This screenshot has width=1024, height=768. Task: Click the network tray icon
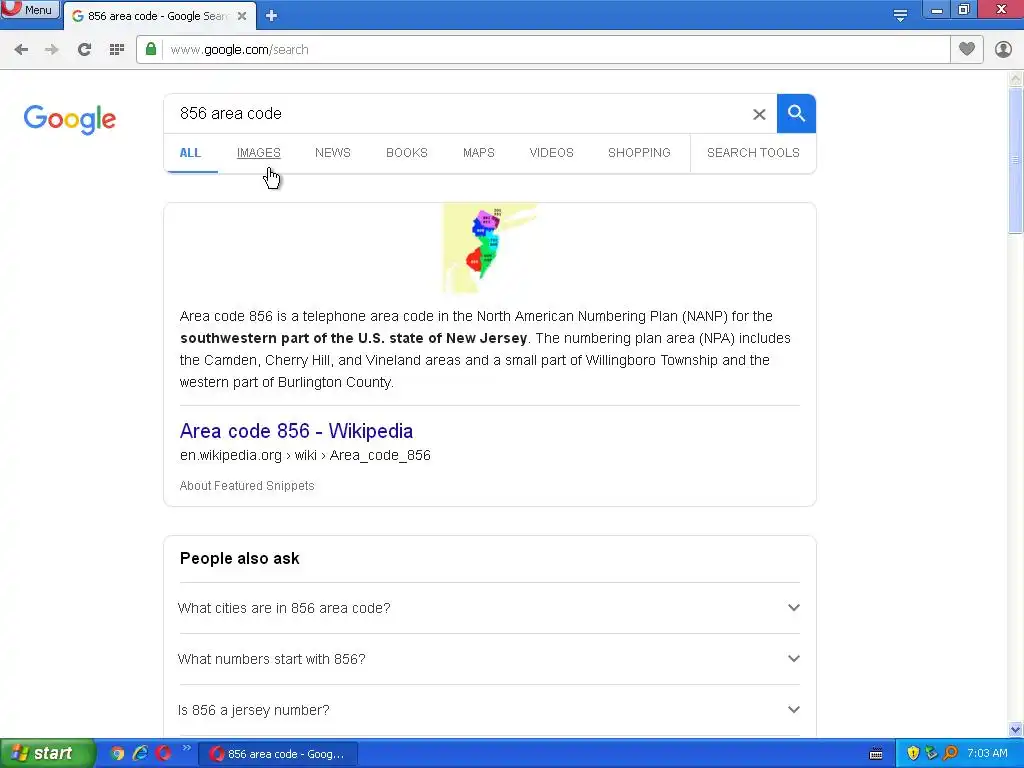931,754
